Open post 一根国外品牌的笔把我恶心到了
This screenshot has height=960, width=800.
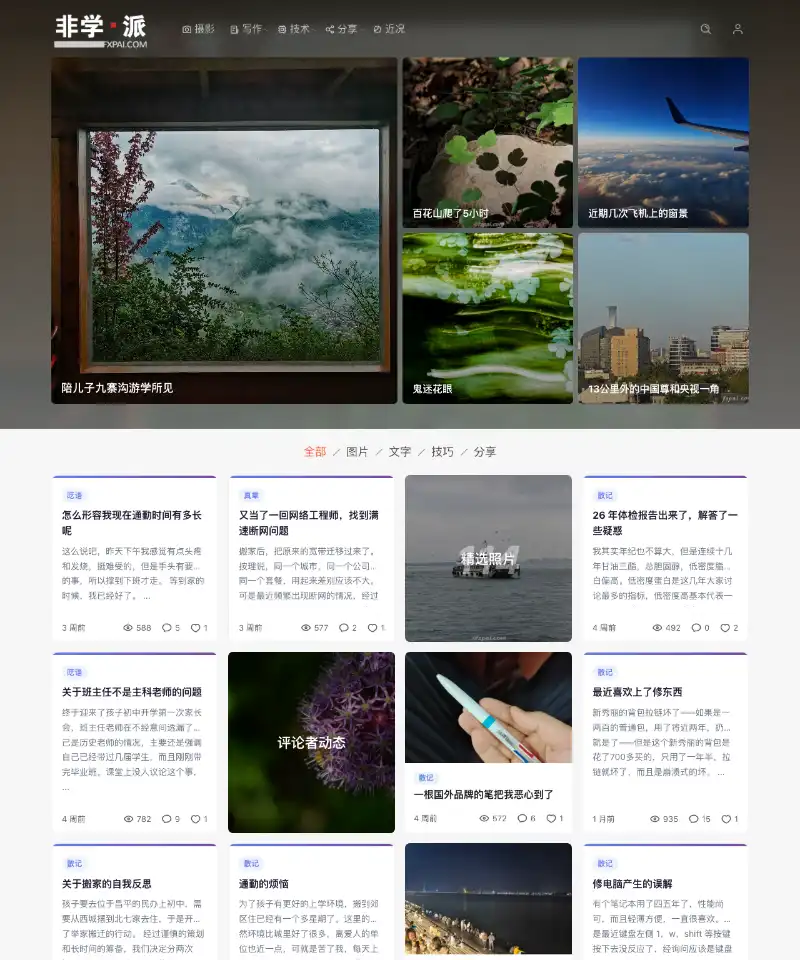[x=484, y=794]
